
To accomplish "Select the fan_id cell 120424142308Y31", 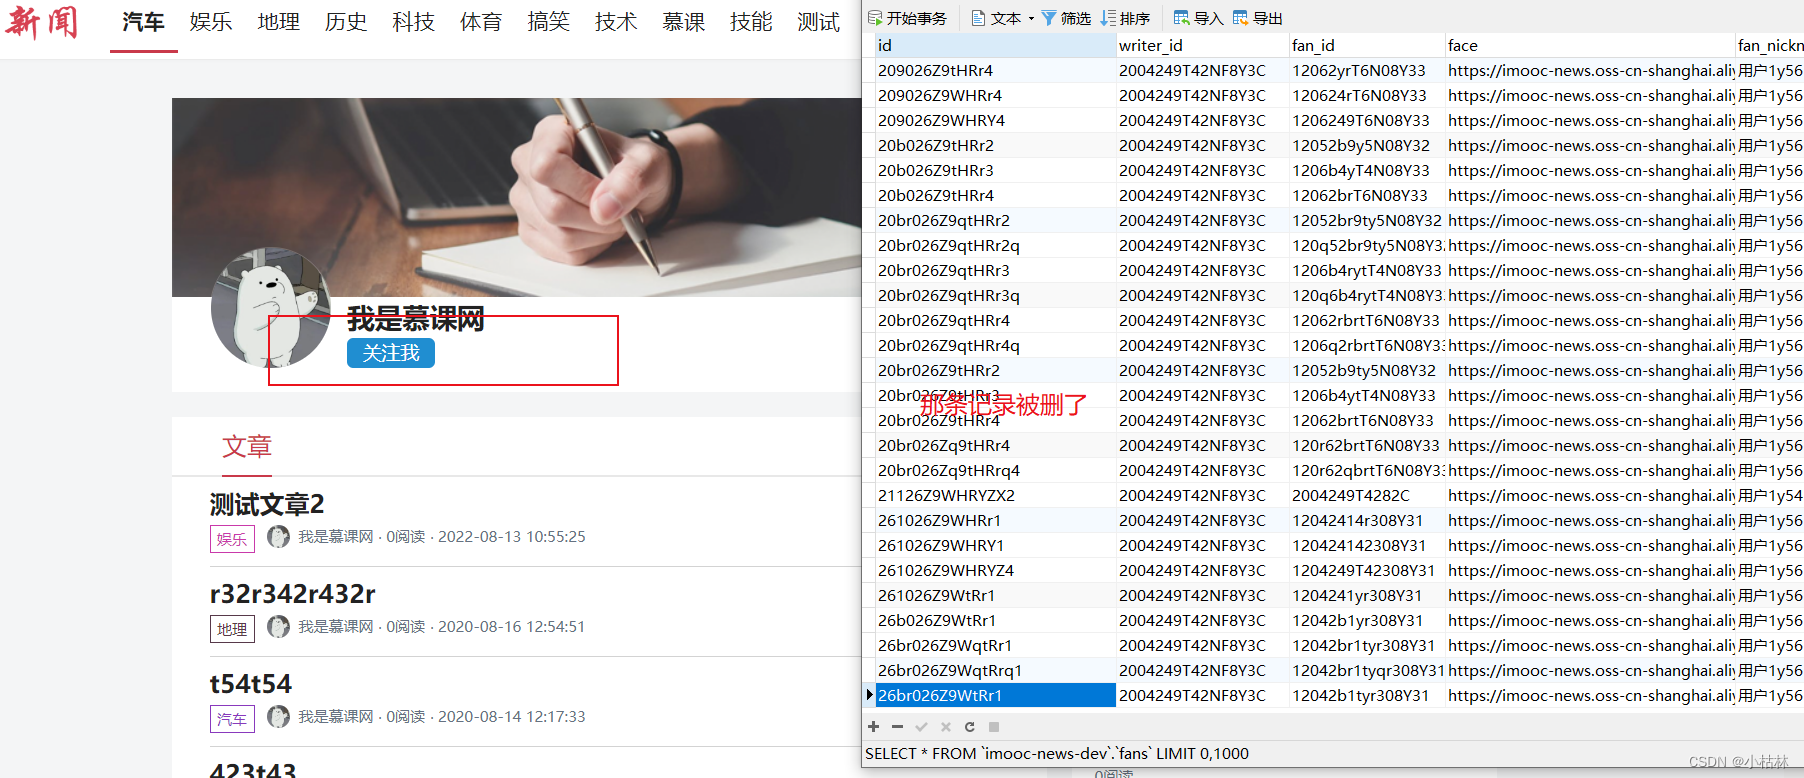I will [x=1366, y=545].
